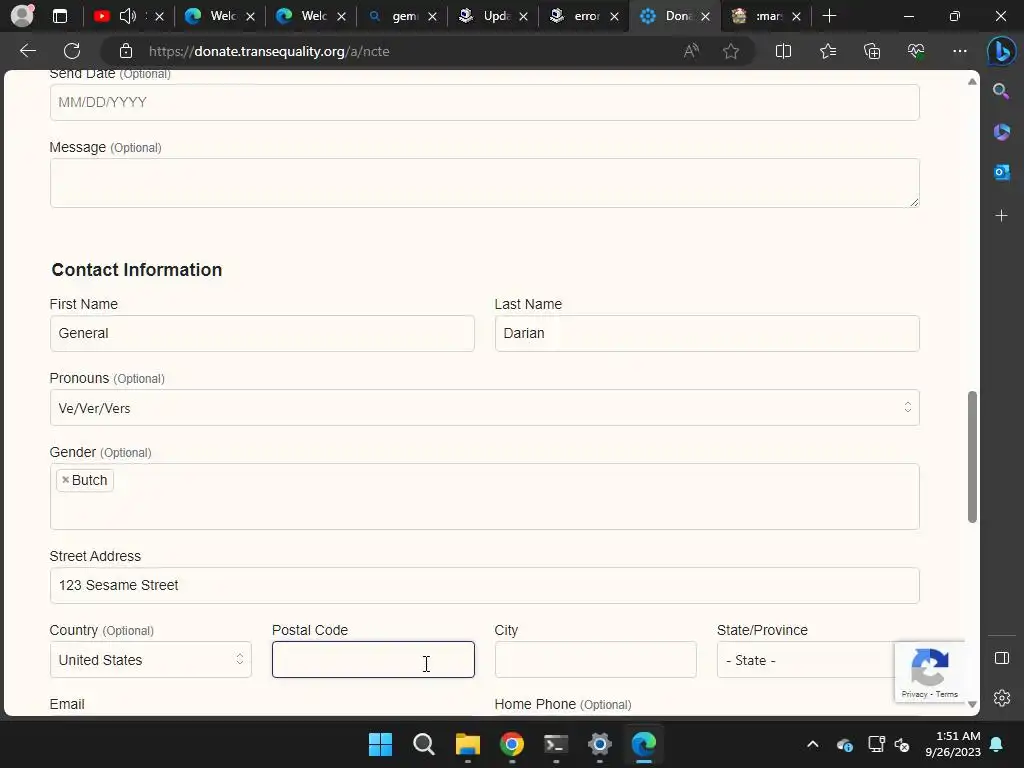
Task: Add this page to favorites star
Action: coord(731,51)
